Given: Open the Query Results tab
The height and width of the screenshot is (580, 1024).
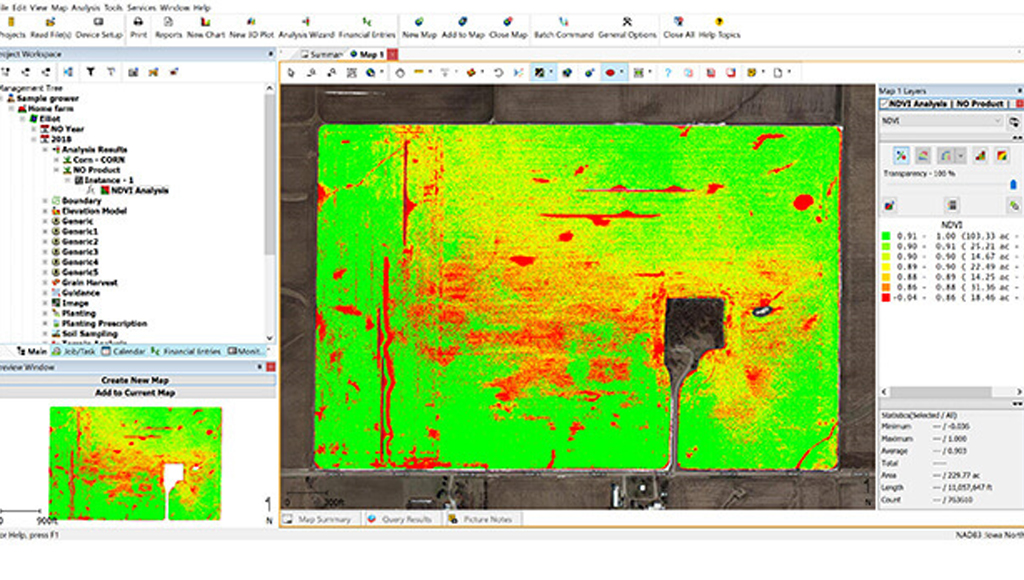Looking at the screenshot, I should [401, 519].
